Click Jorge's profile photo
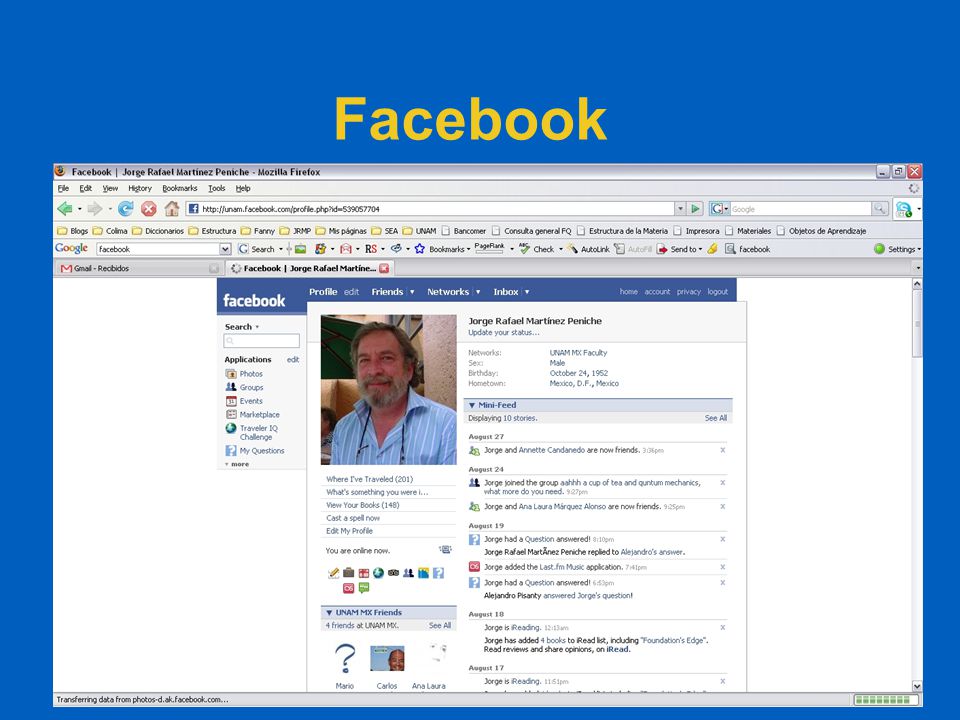This screenshot has height=720, width=960. [389, 389]
